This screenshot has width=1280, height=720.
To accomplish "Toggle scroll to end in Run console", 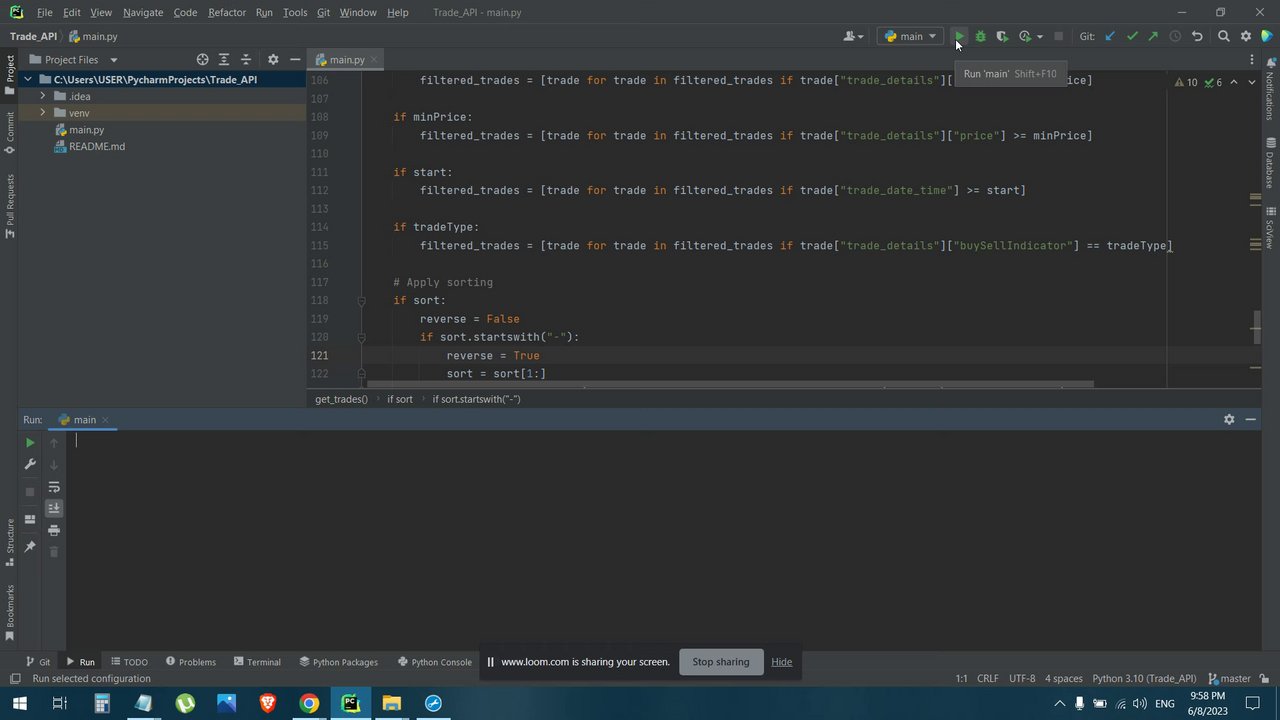I will click(x=54, y=508).
